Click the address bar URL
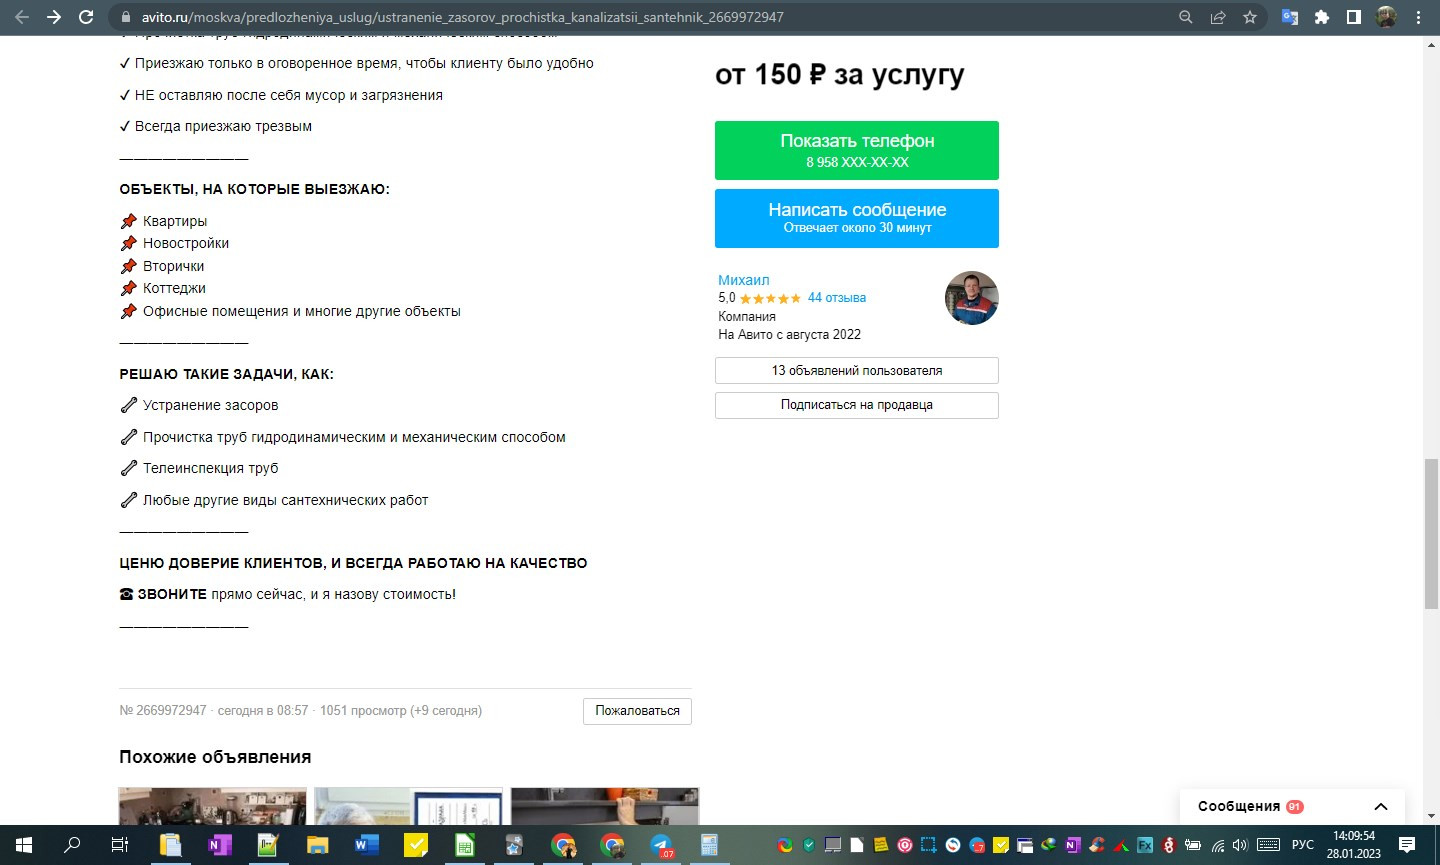 [462, 17]
